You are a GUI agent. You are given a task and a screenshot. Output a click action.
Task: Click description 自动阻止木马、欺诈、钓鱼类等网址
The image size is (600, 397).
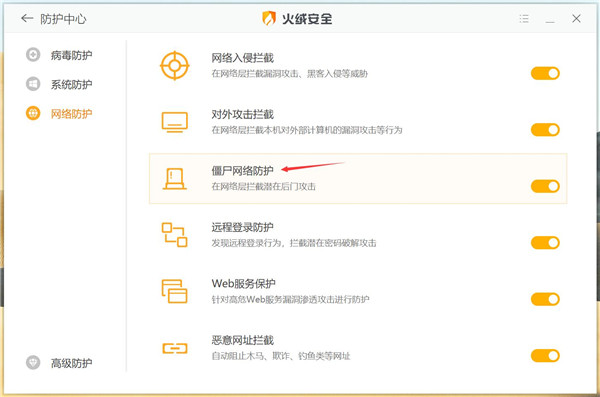point(281,356)
